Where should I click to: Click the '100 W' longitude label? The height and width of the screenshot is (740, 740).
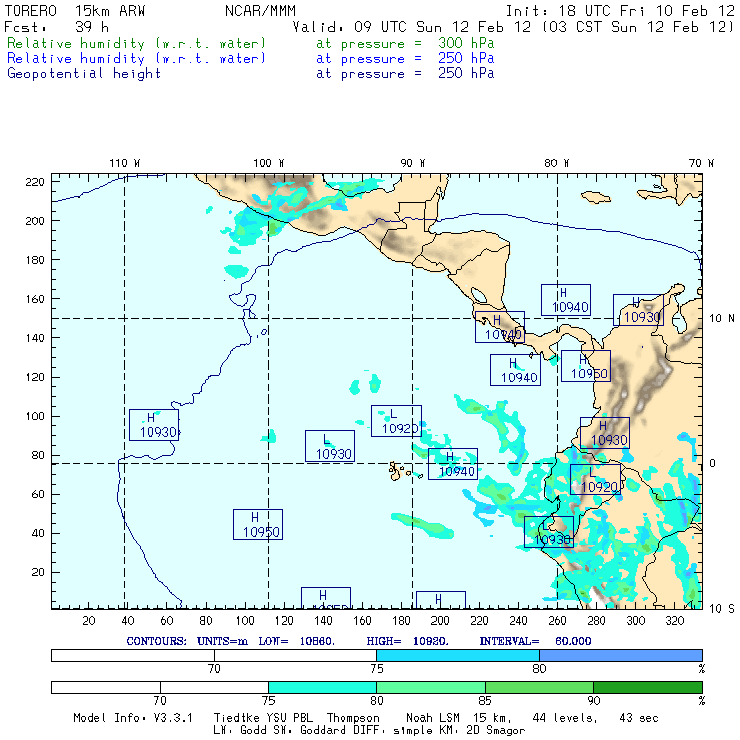[269, 163]
